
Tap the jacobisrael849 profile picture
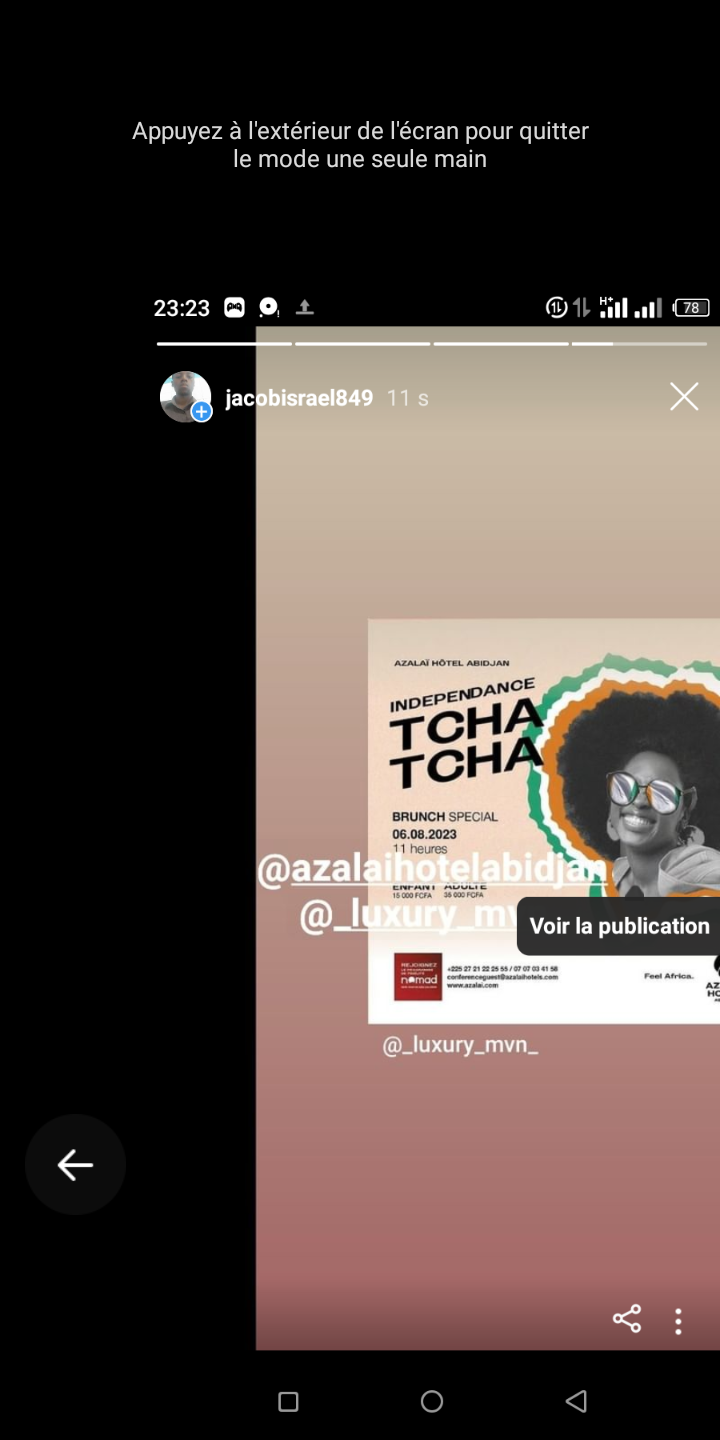186,397
